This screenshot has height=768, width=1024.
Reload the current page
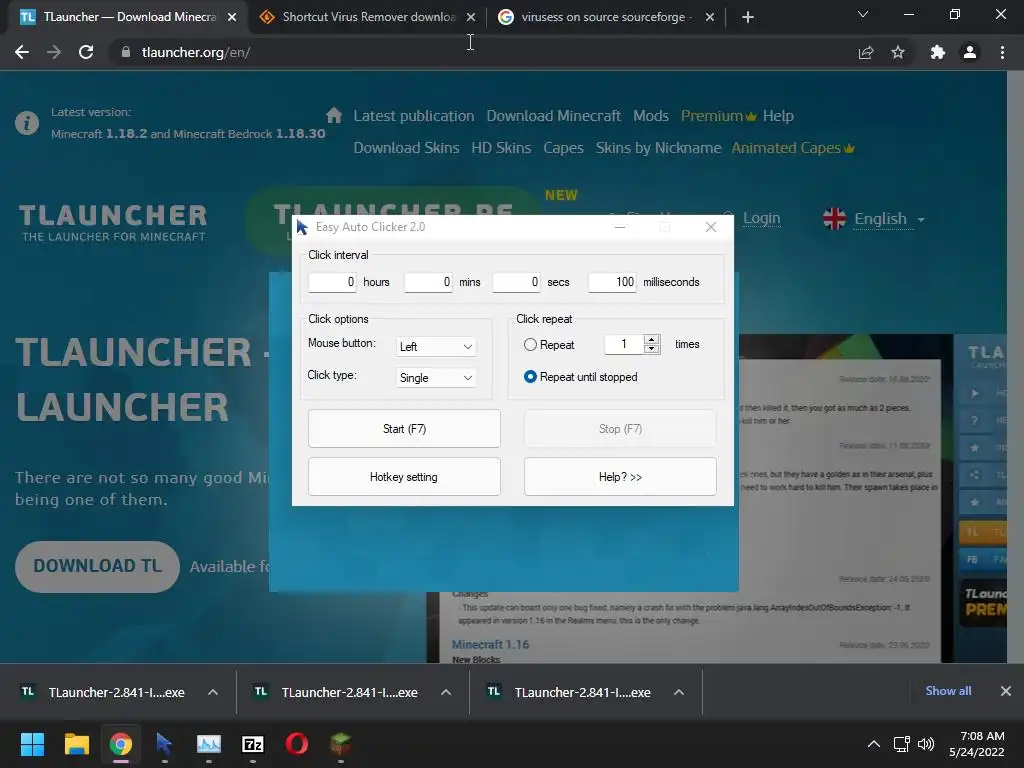coord(86,52)
